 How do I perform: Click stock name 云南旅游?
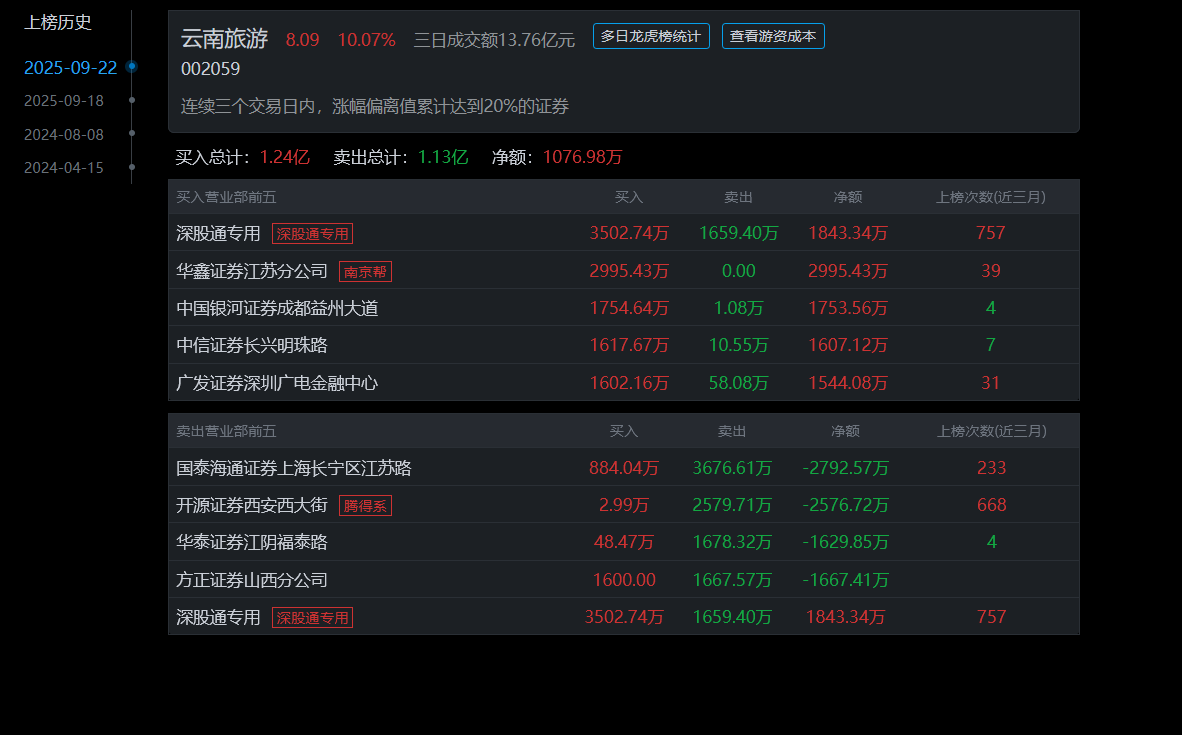click(x=225, y=38)
